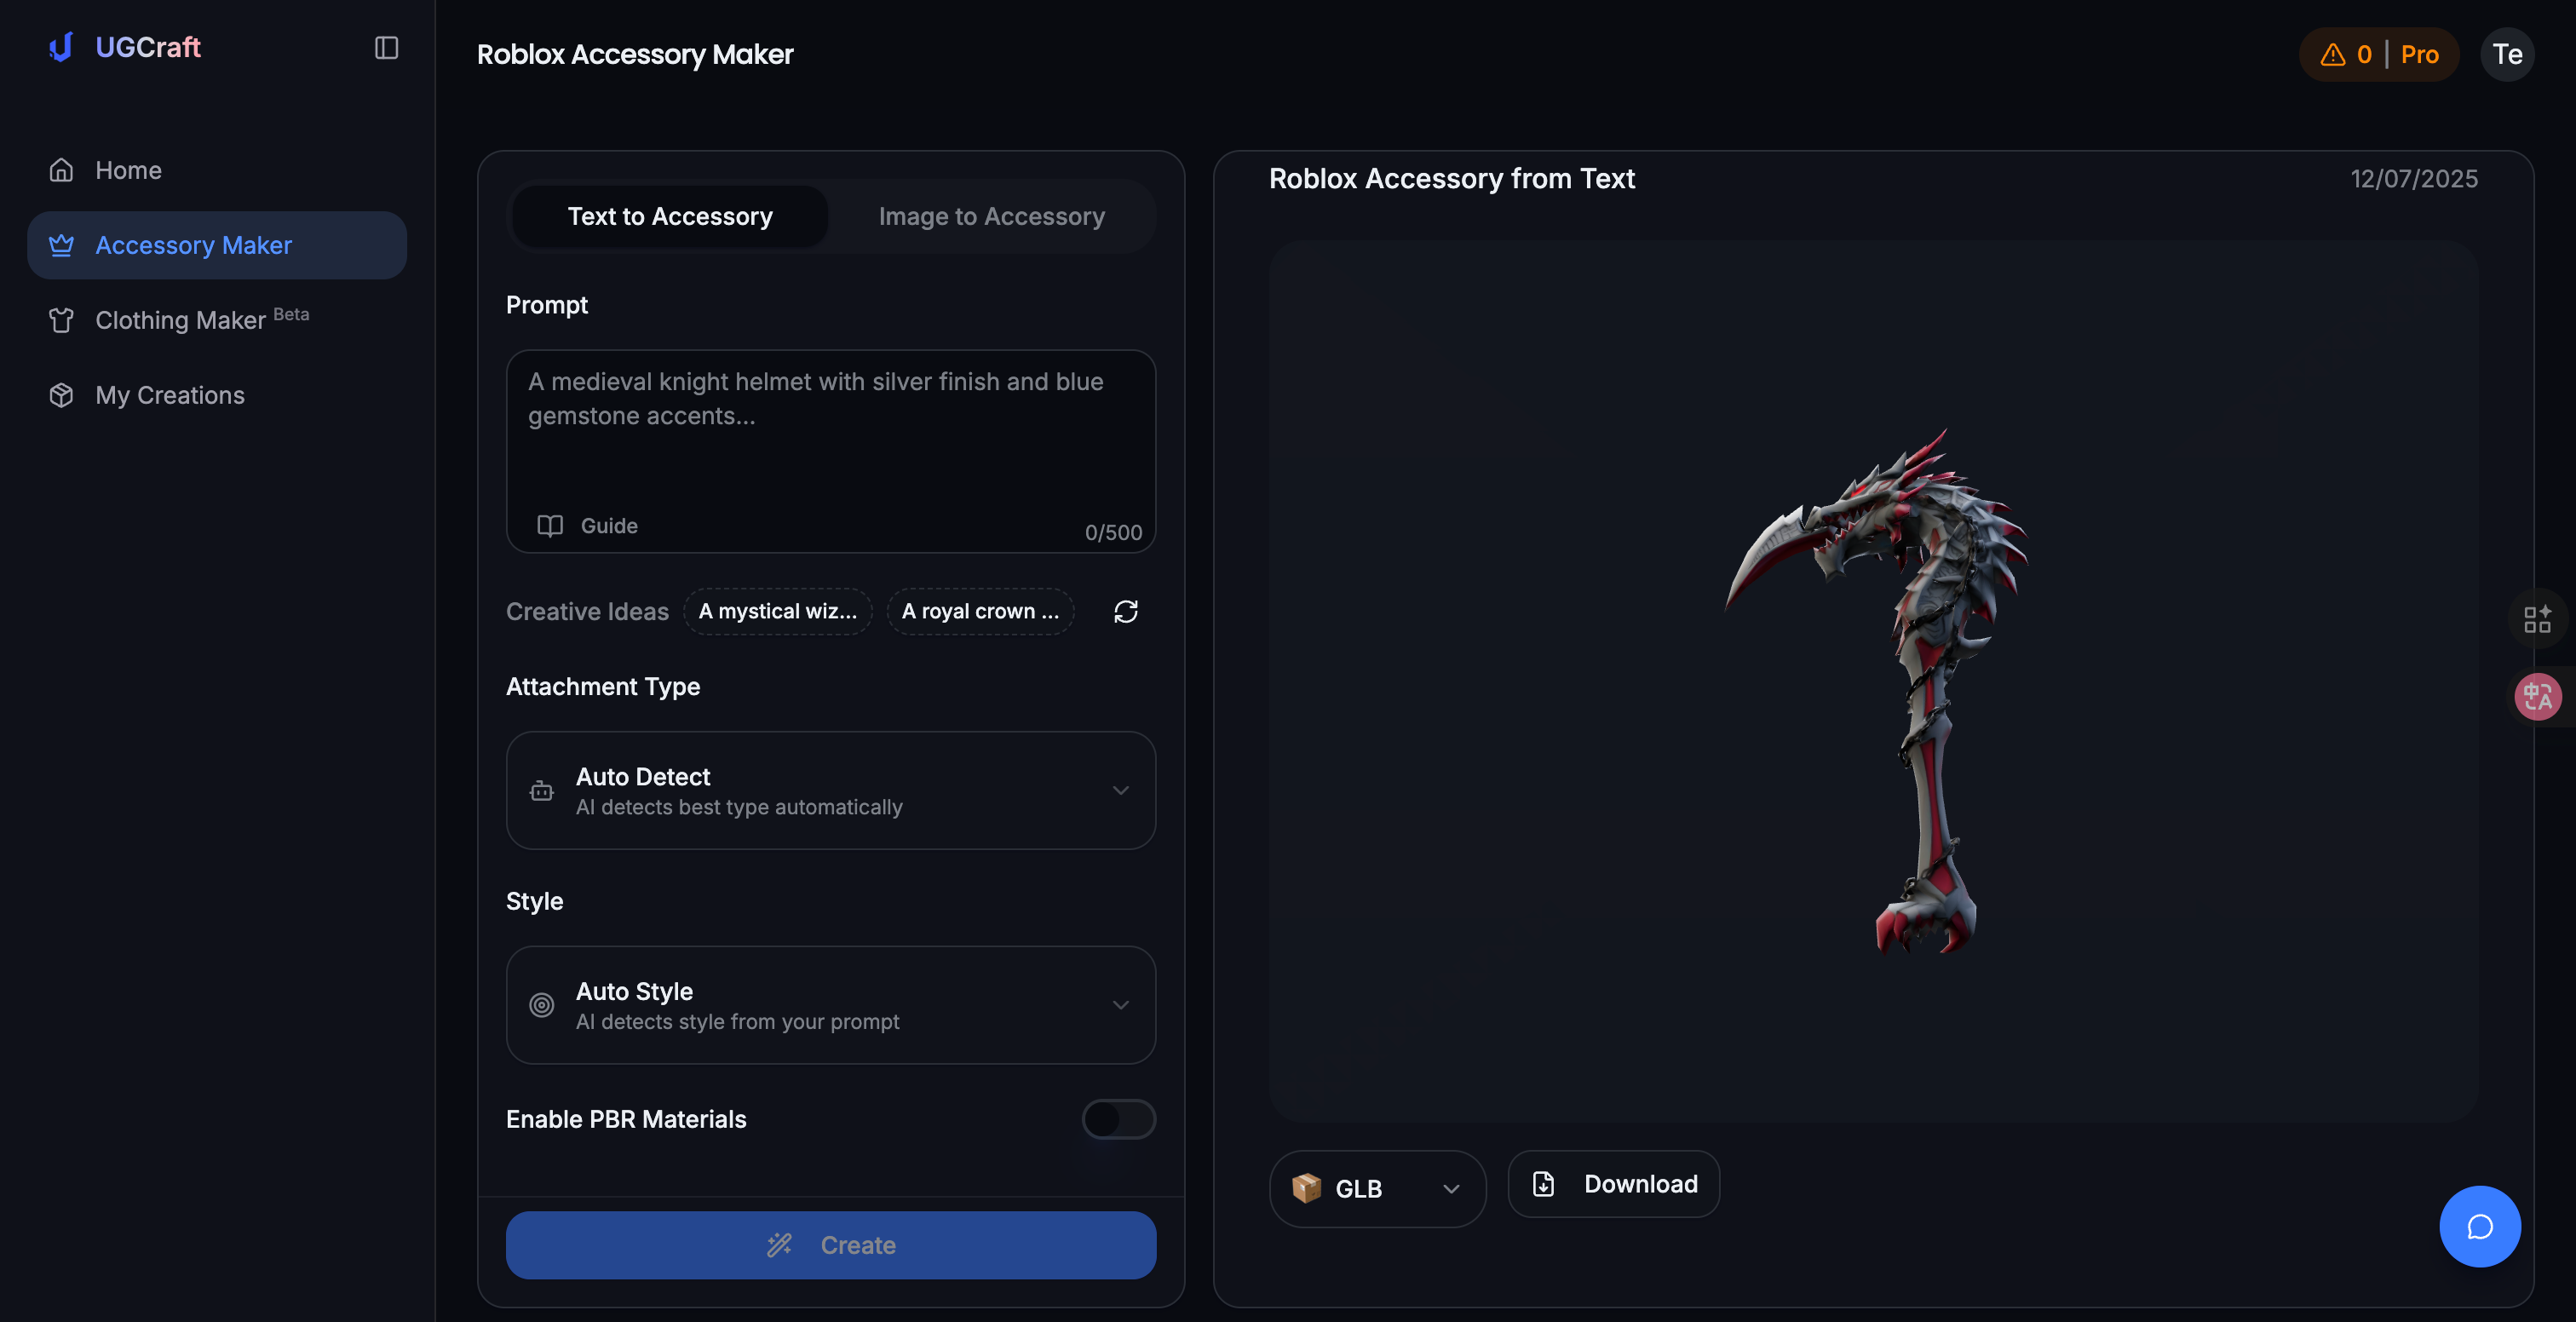Image resolution: width=2576 pixels, height=1322 pixels.
Task: Click the UGCraft logo icon
Action: click(x=60, y=47)
